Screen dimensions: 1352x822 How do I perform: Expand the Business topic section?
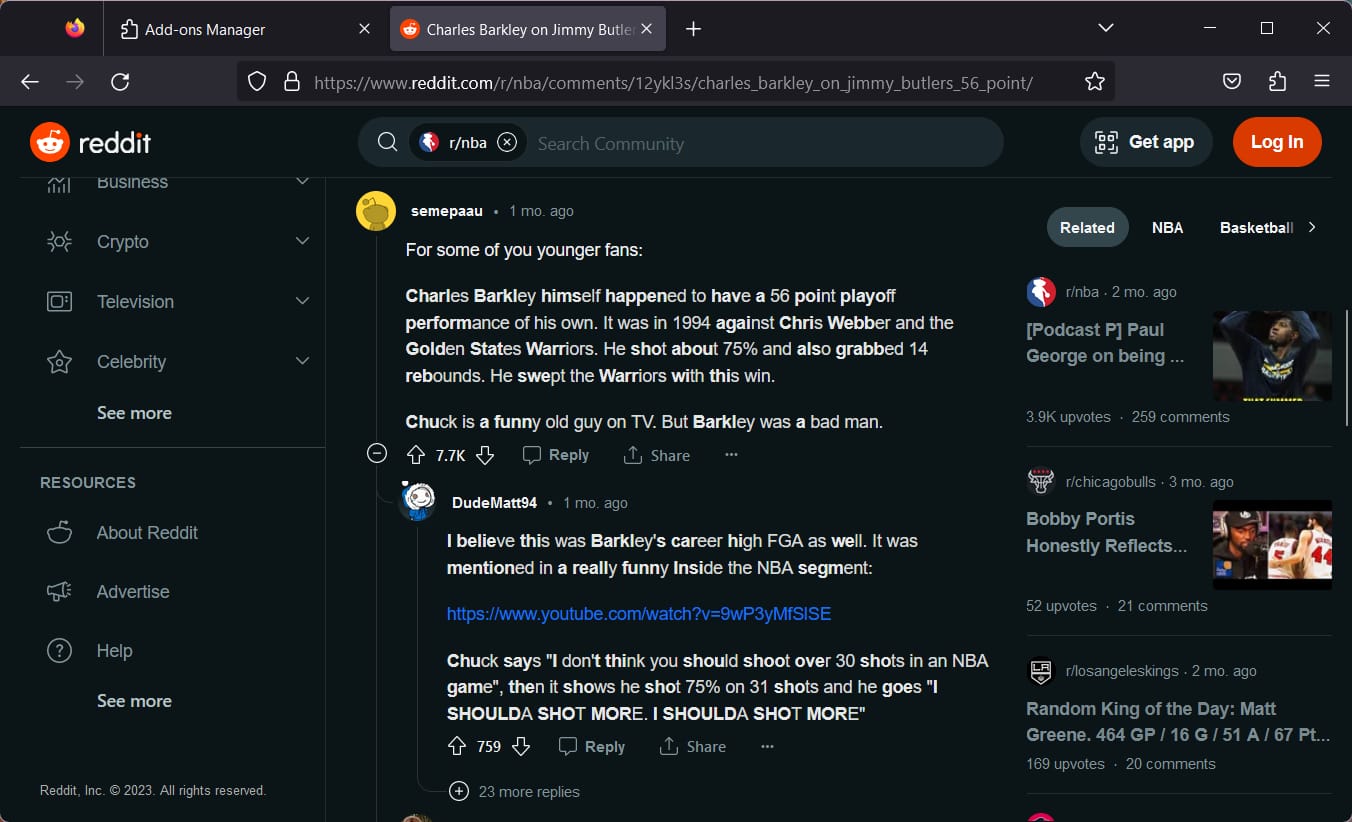(x=302, y=182)
